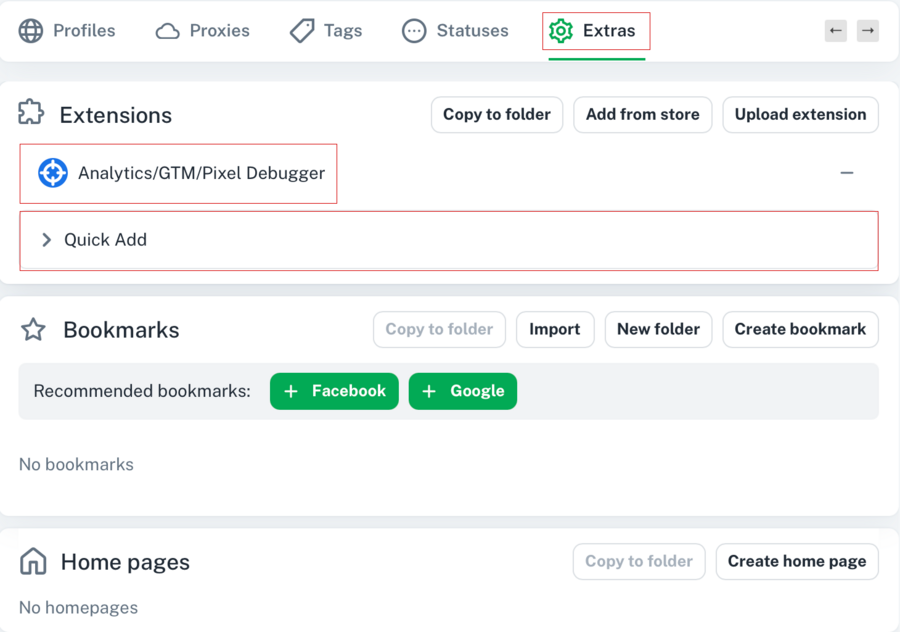Remove Analytics/GTM/Pixel Debugger using minus icon
Screen dimensions: 900x632
(x=847, y=173)
